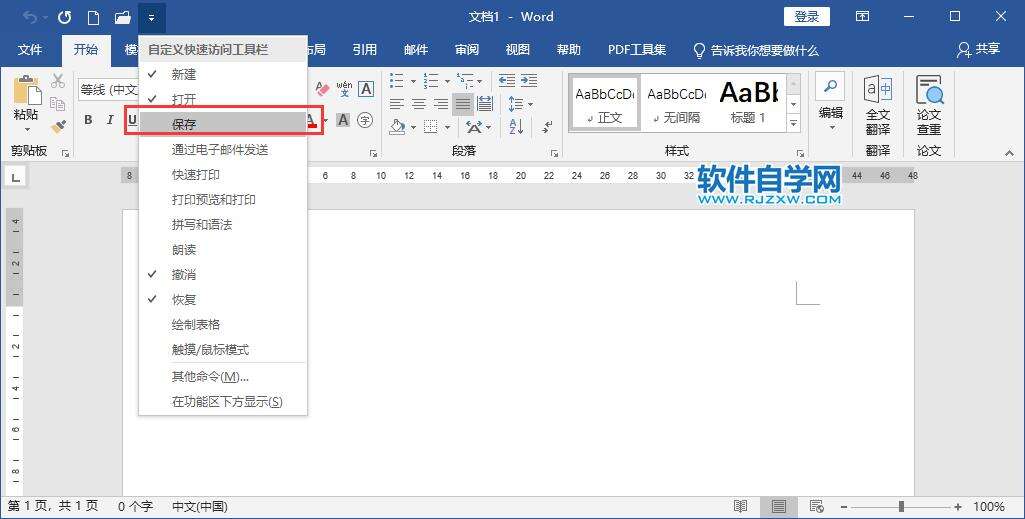Click the 共享 share button
1025x519 pixels.
click(x=978, y=50)
